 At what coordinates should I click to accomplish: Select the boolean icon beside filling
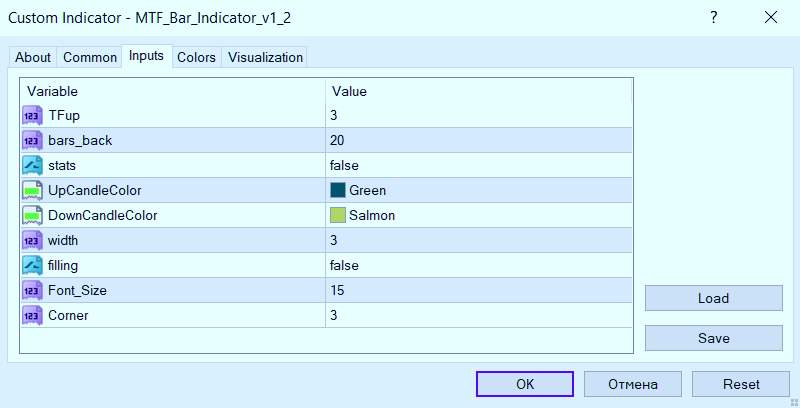pos(31,265)
